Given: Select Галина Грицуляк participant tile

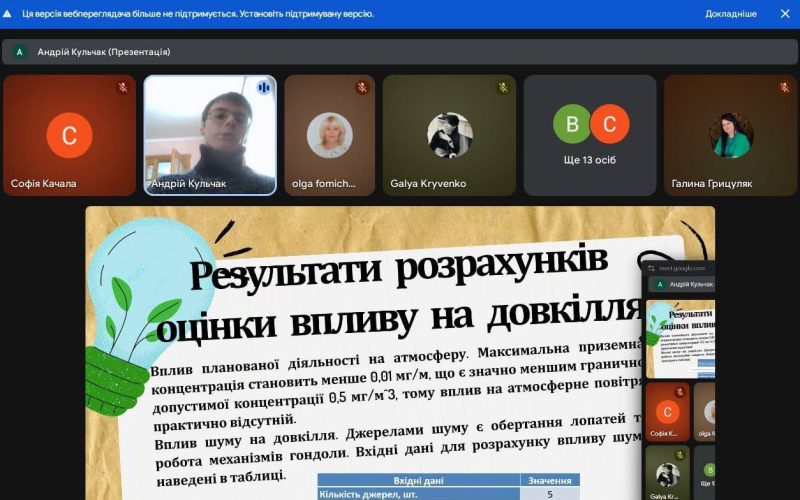Looking at the screenshot, I should coord(730,135).
